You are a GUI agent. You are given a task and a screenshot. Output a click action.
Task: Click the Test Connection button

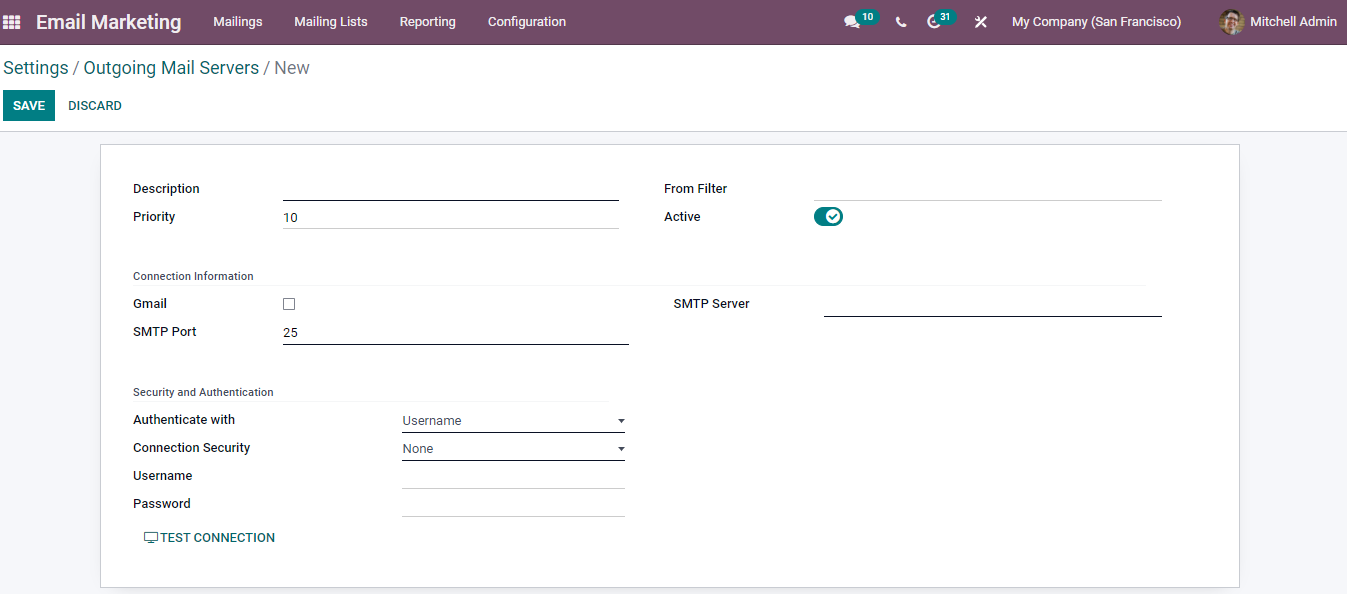pyautogui.click(x=209, y=538)
